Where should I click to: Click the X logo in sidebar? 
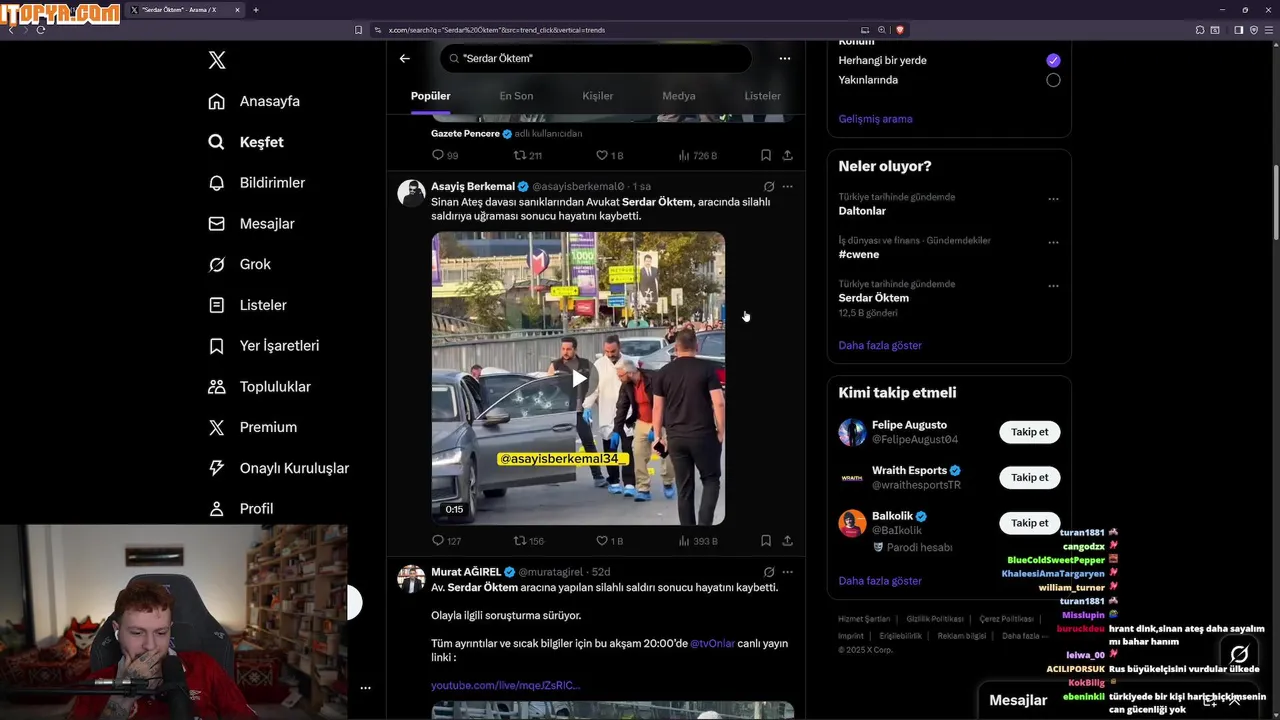tap(217, 60)
